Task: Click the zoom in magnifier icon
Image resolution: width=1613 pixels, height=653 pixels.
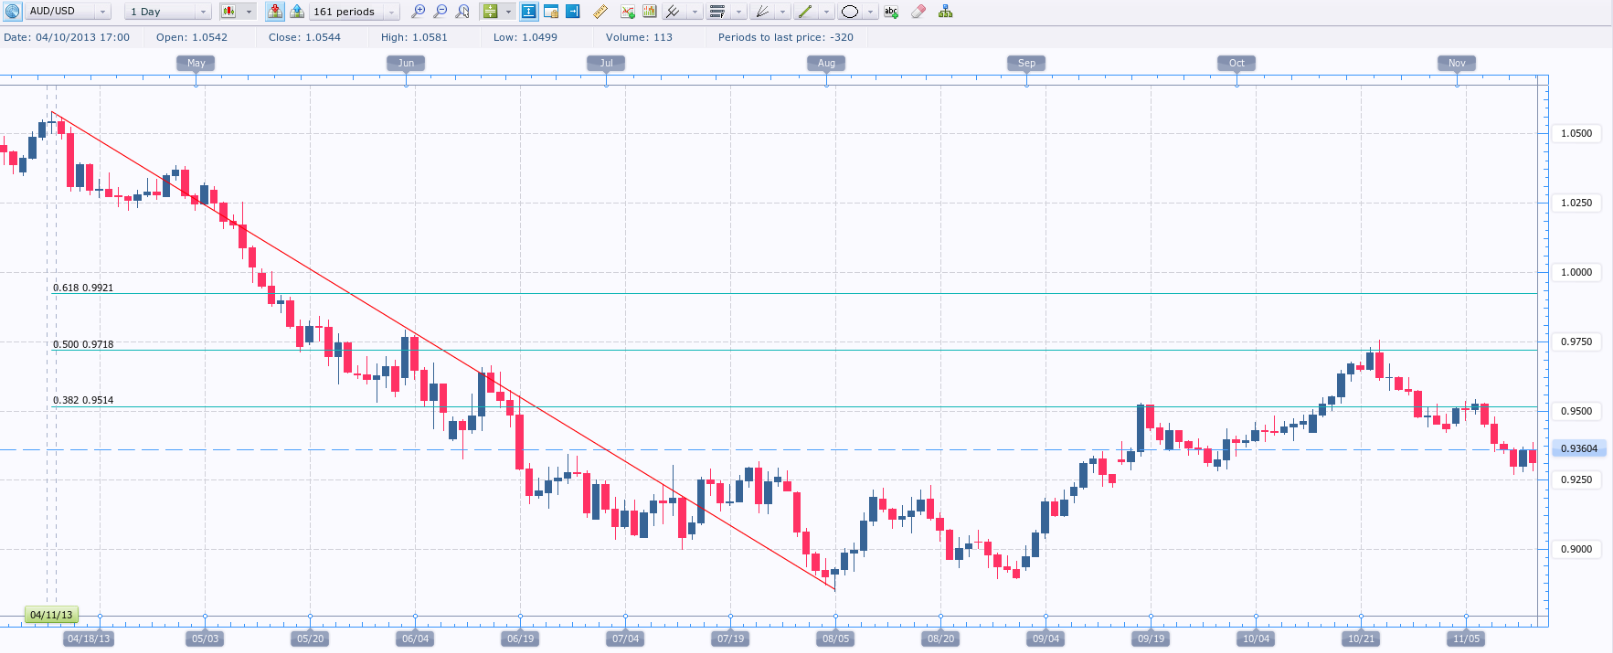Action: pos(418,11)
